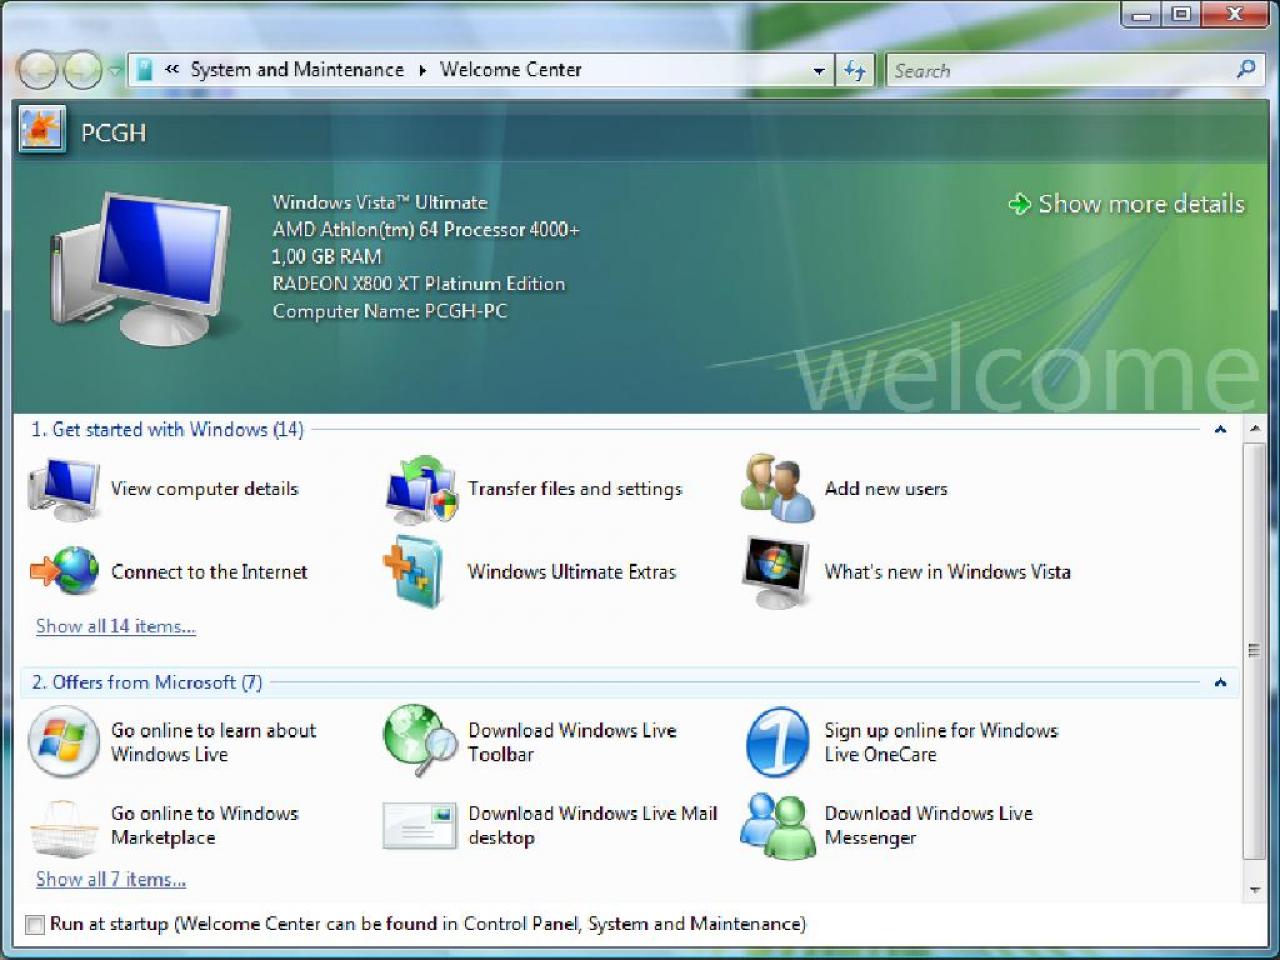
Task: Expand the breadcrumb double-chevron menu
Action: [x=172, y=69]
